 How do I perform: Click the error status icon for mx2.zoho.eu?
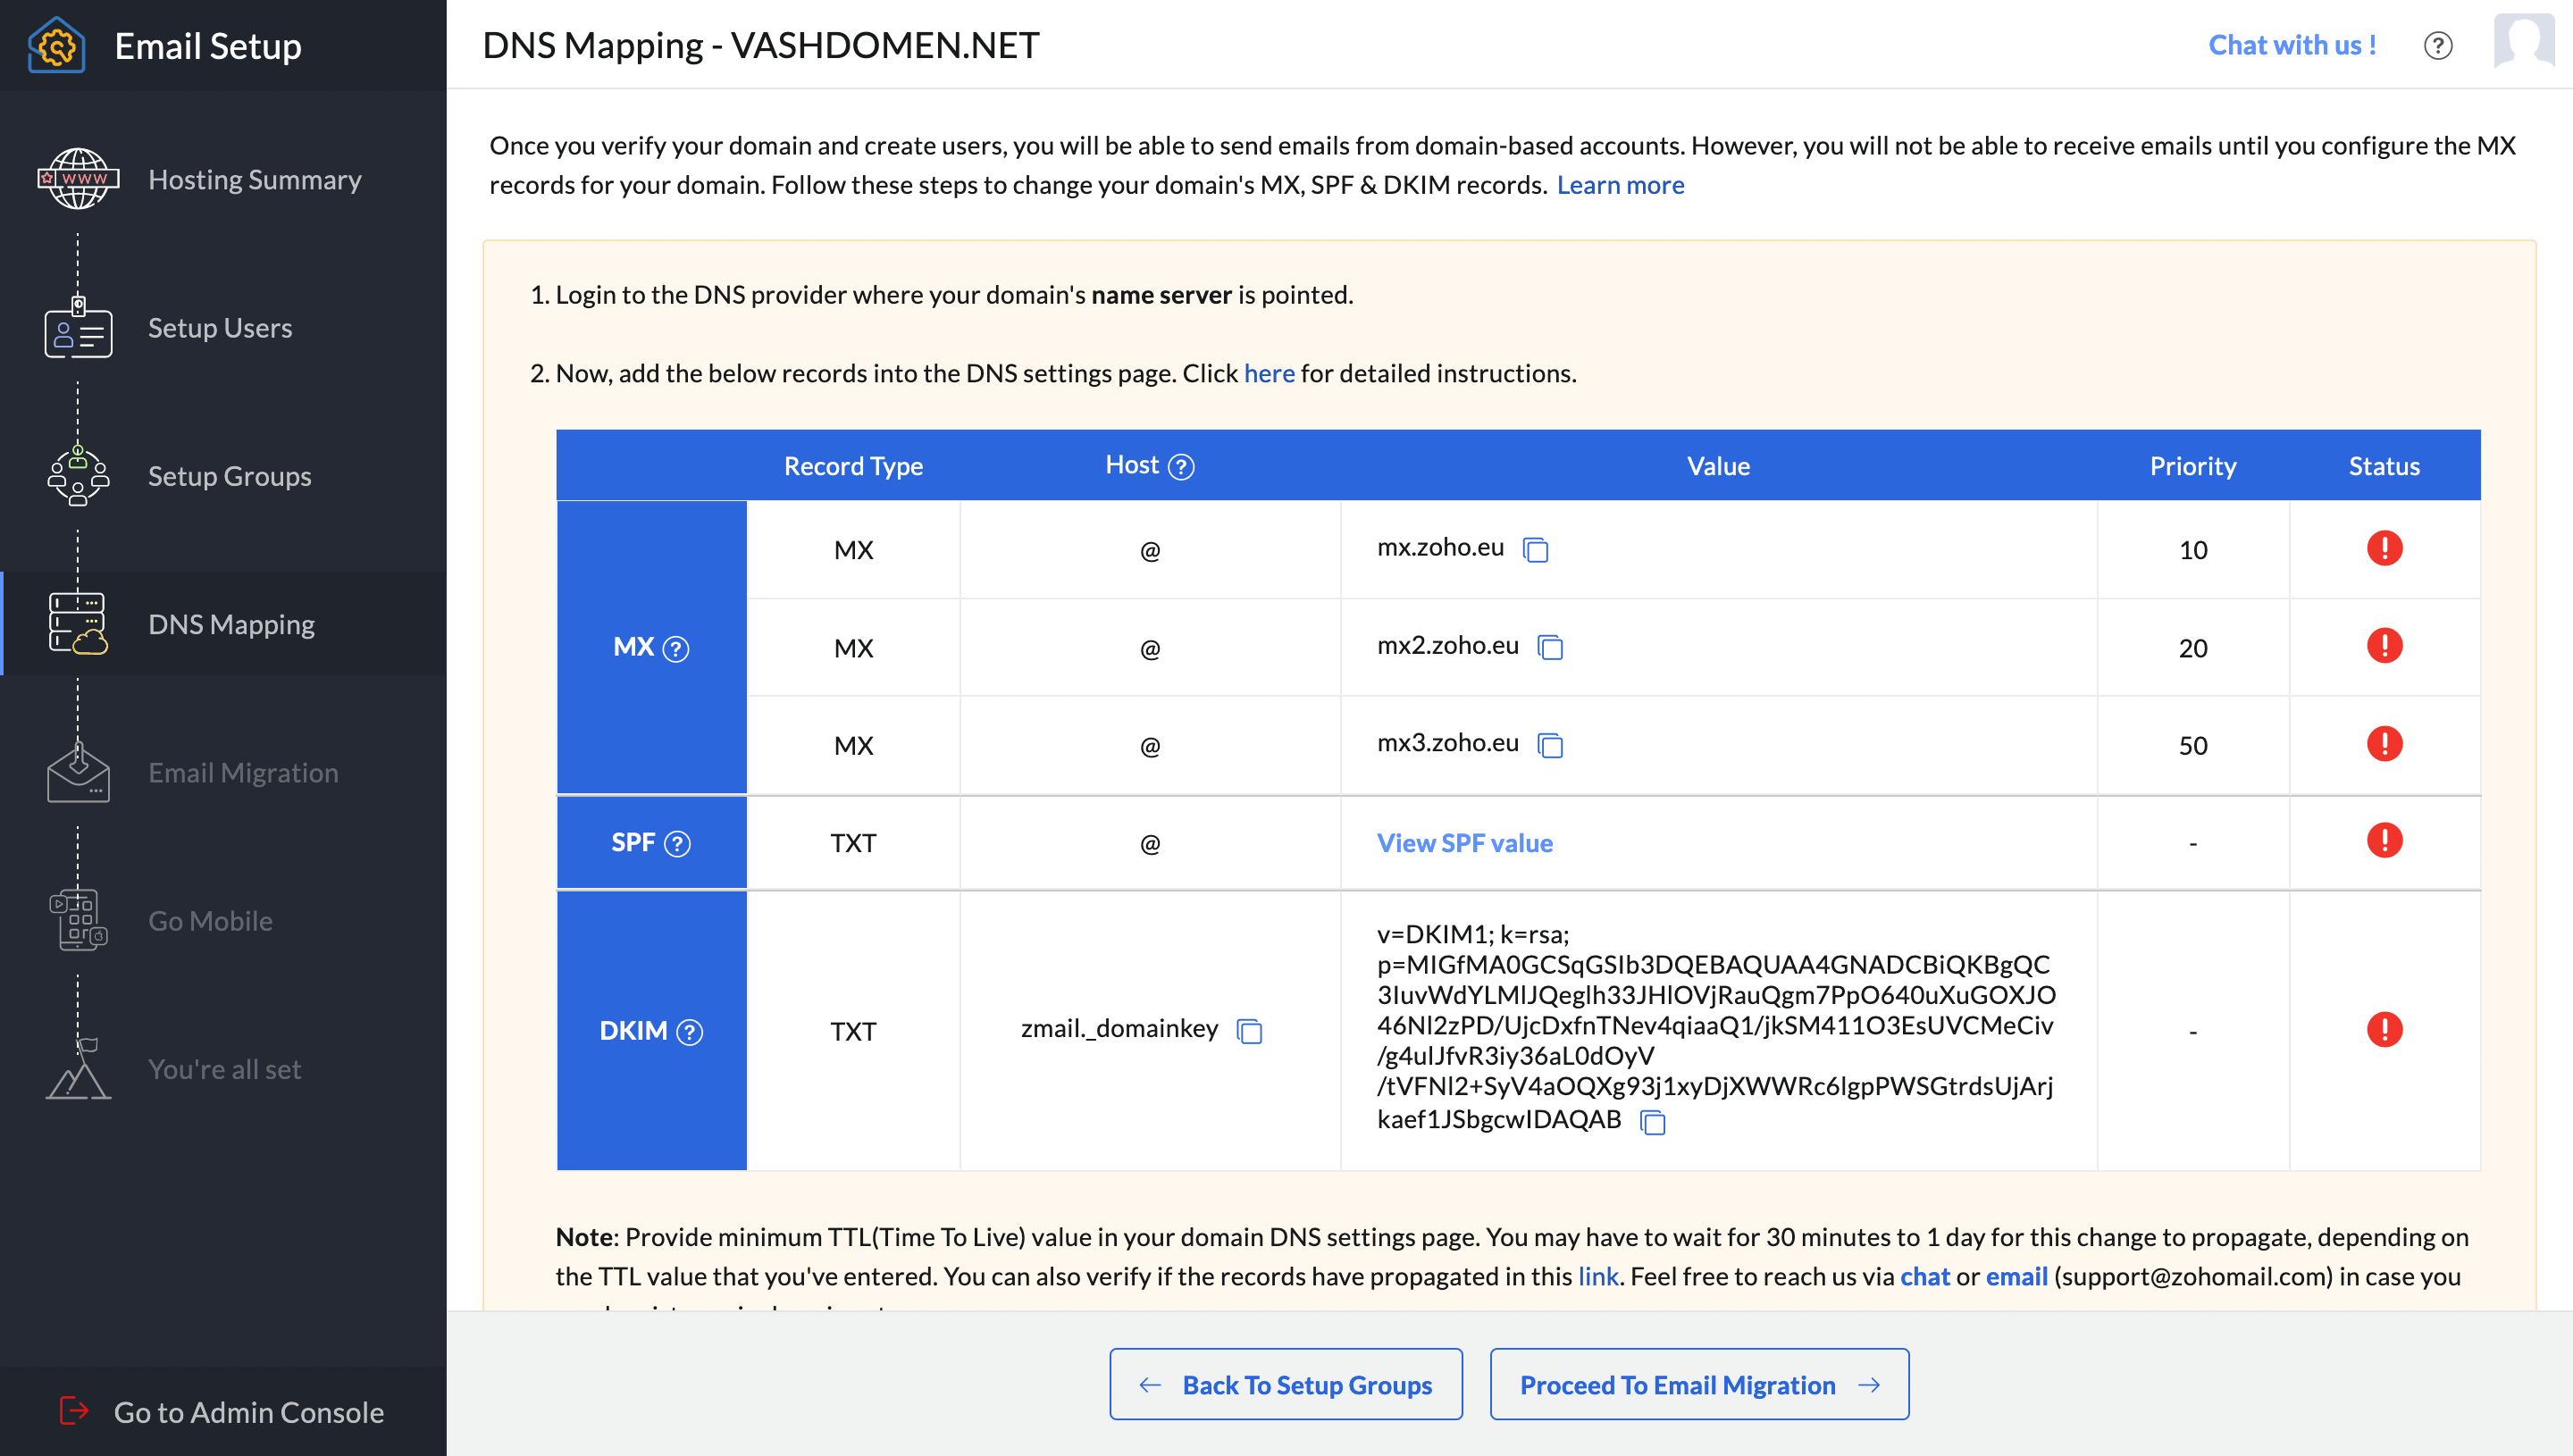pyautogui.click(x=2384, y=646)
